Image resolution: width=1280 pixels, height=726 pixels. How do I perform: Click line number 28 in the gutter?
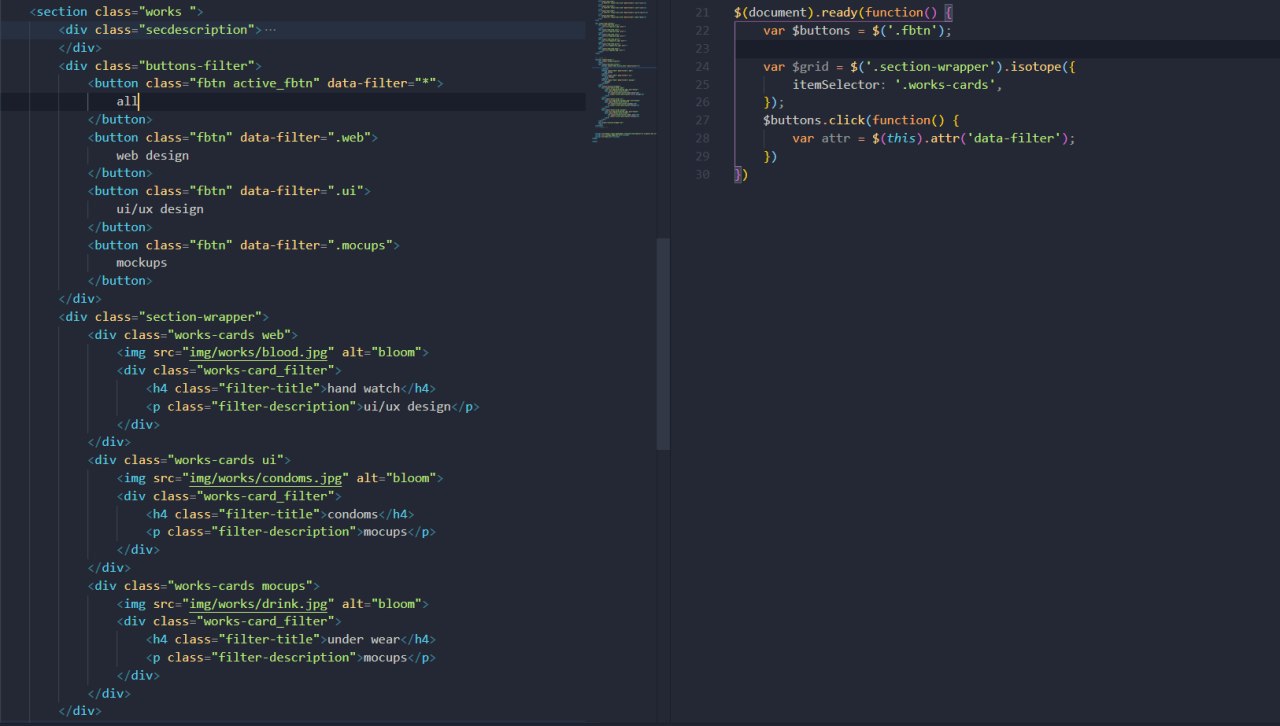coord(702,138)
